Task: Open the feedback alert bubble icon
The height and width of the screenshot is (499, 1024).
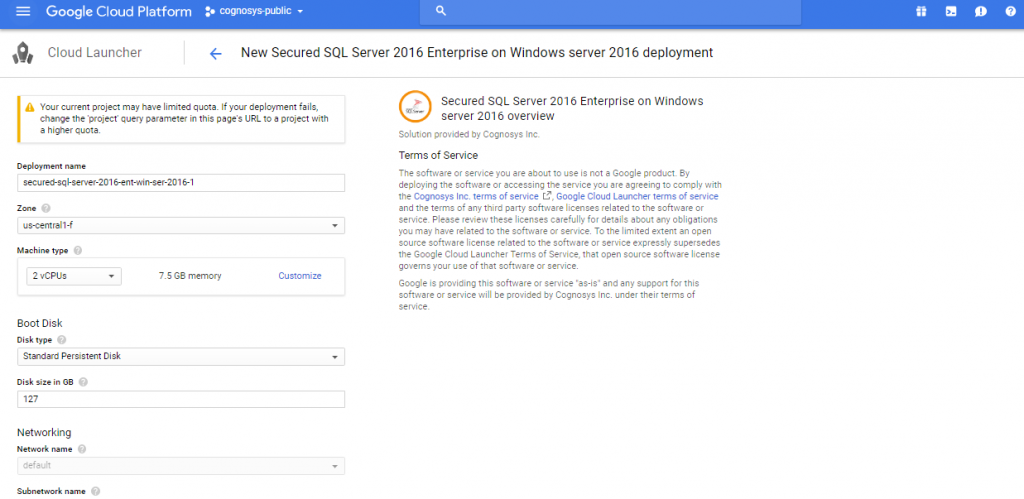Action: [x=981, y=11]
